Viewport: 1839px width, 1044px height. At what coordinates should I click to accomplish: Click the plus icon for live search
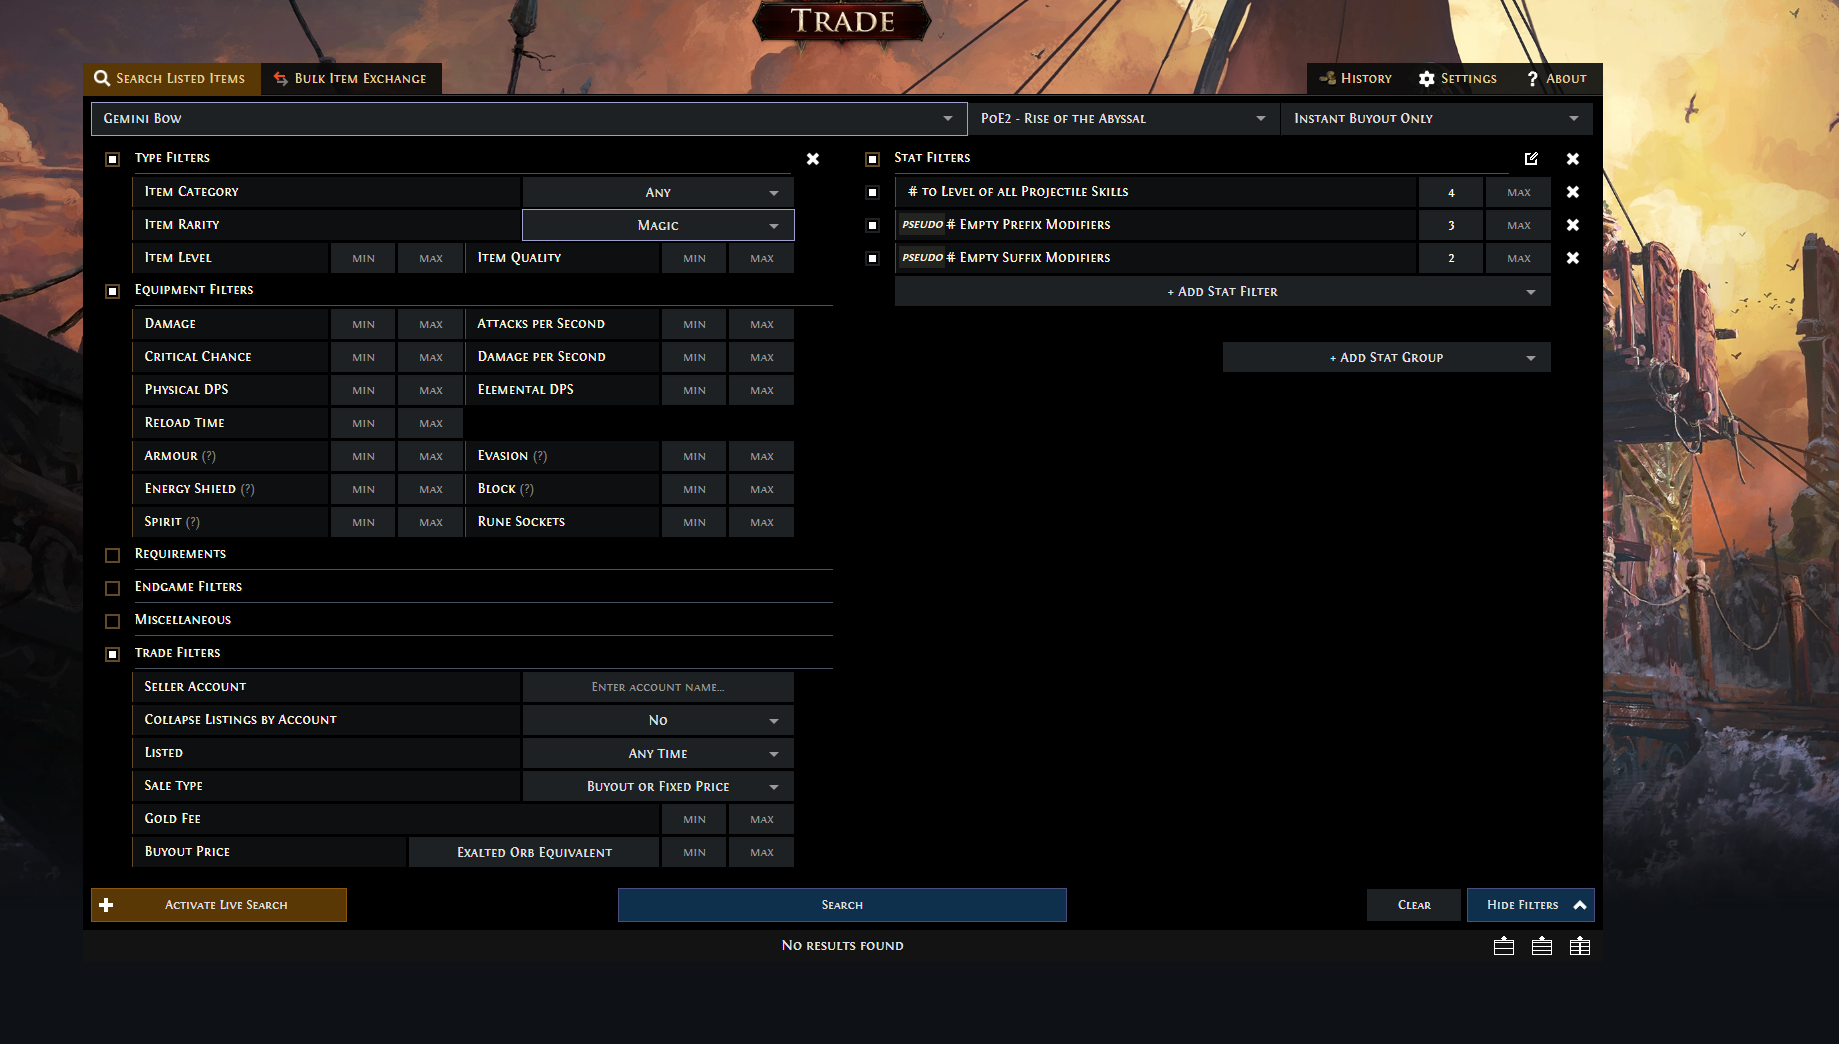pos(107,905)
